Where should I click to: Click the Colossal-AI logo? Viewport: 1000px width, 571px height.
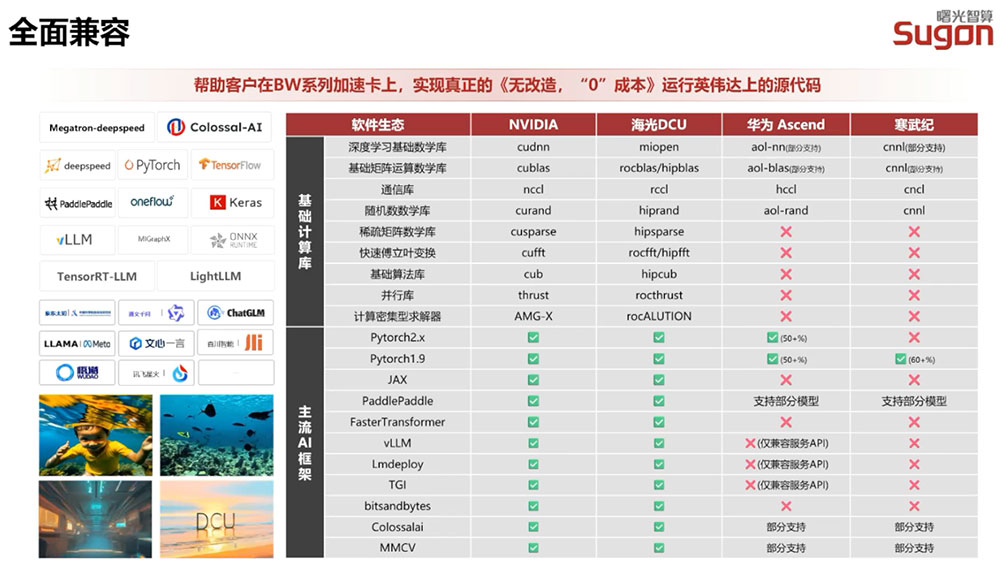pyautogui.click(x=215, y=127)
